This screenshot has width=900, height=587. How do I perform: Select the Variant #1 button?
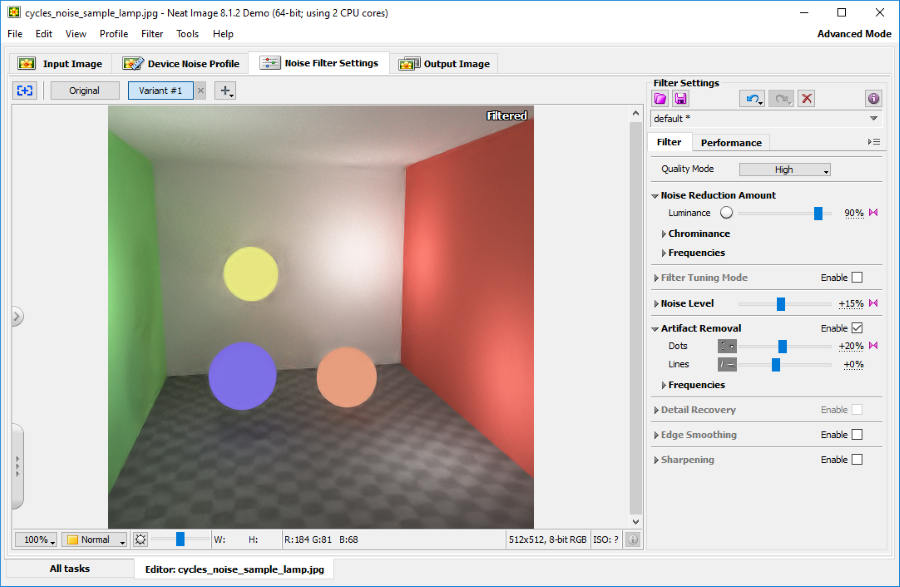(160, 91)
